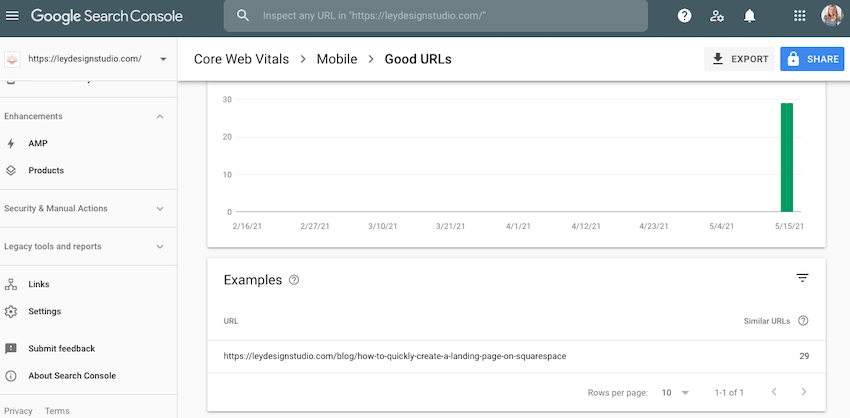This screenshot has height=418, width=850.
Task: Open the hamburger navigation menu
Action: click(12, 16)
